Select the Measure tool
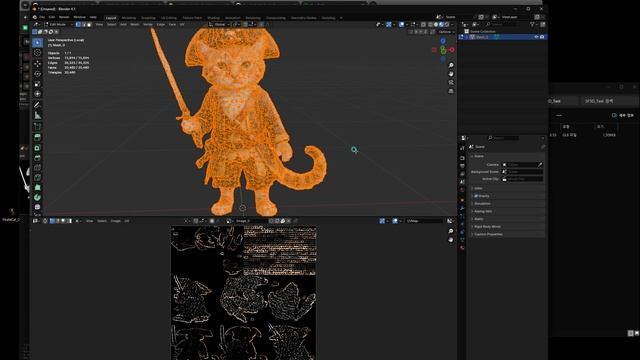The height and width of the screenshot is (360, 640). pyautogui.click(x=38, y=116)
